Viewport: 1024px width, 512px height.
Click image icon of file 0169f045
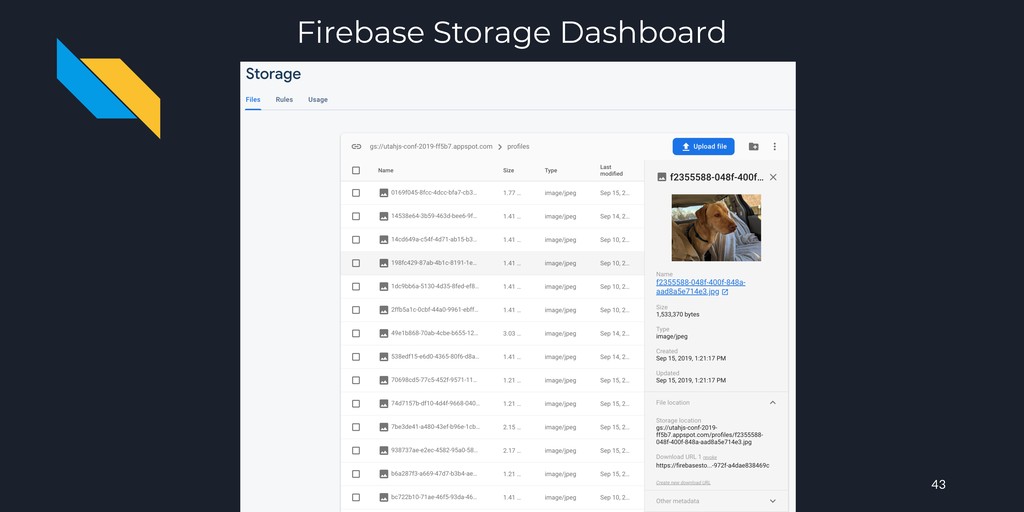pos(384,193)
